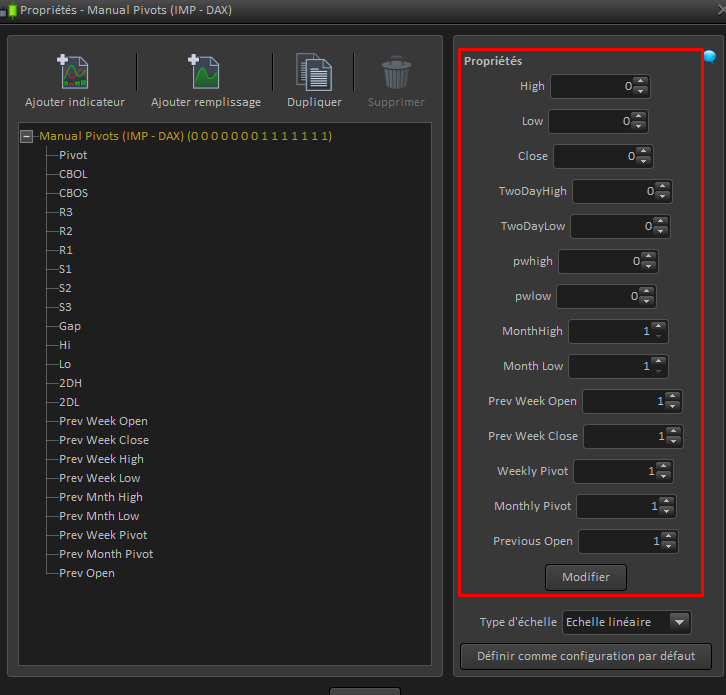Select the R1 tree item
The height and width of the screenshot is (695, 726).
[66, 250]
